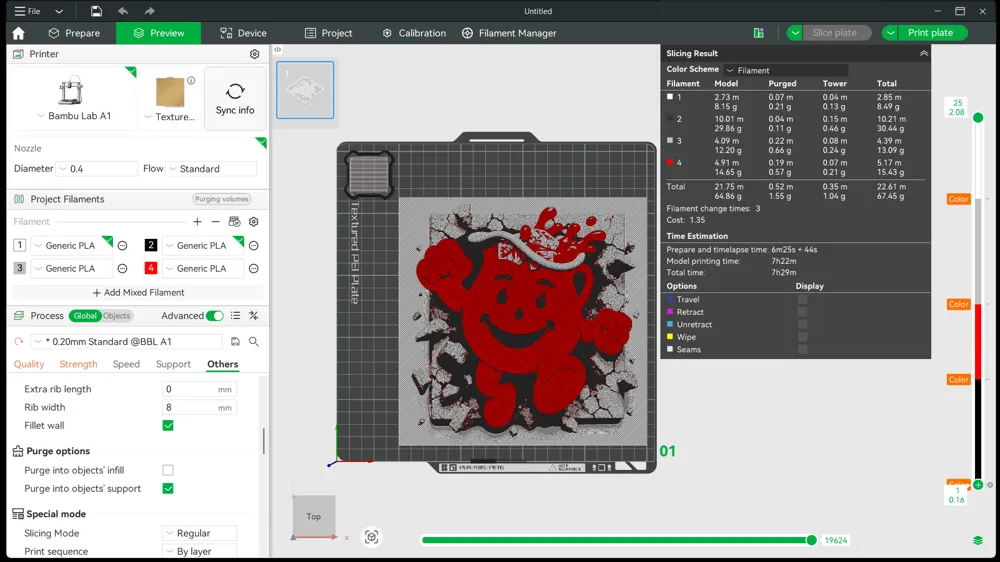
Task: Click the layers icon at bottom right
Action: (978, 540)
